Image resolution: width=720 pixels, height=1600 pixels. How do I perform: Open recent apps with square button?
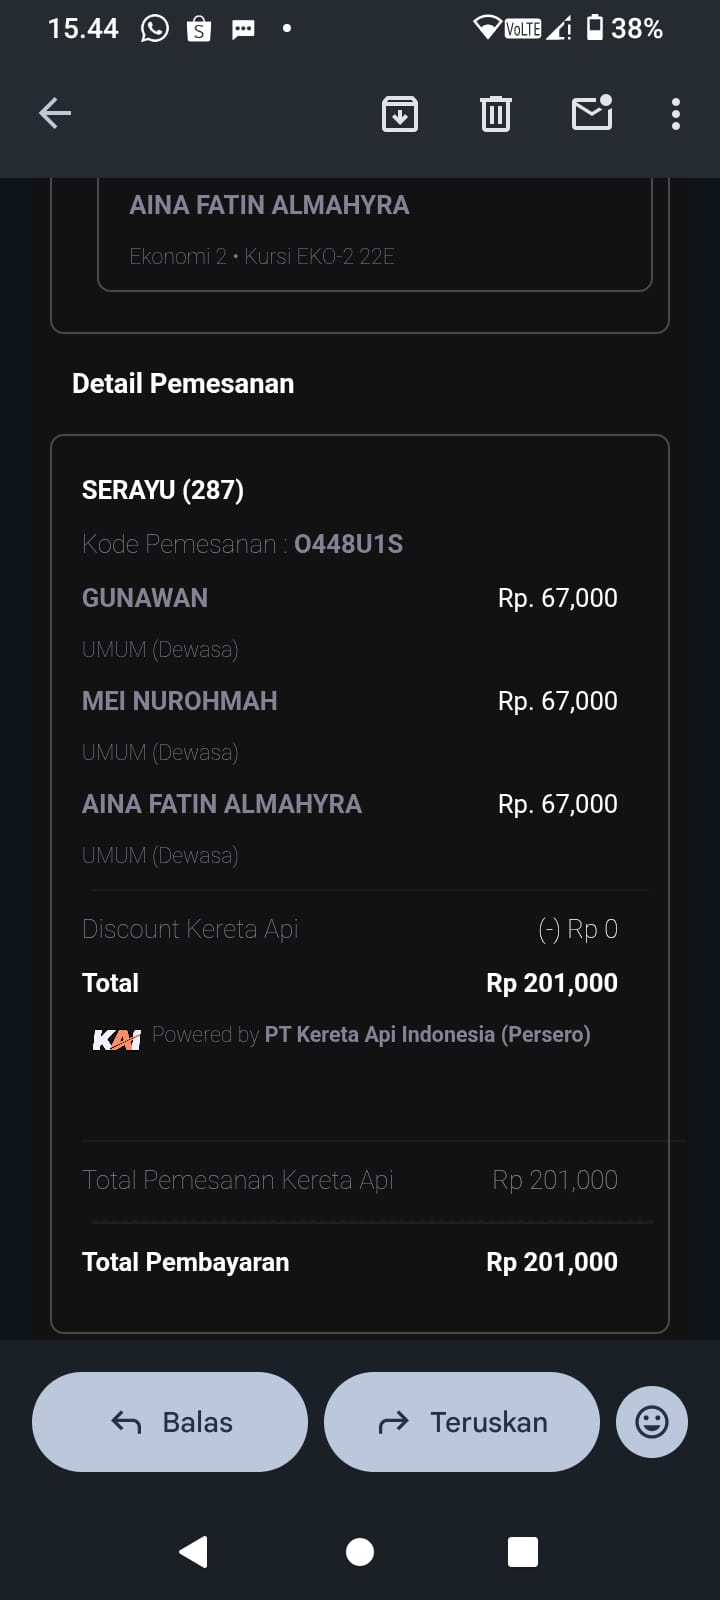[x=523, y=1552]
